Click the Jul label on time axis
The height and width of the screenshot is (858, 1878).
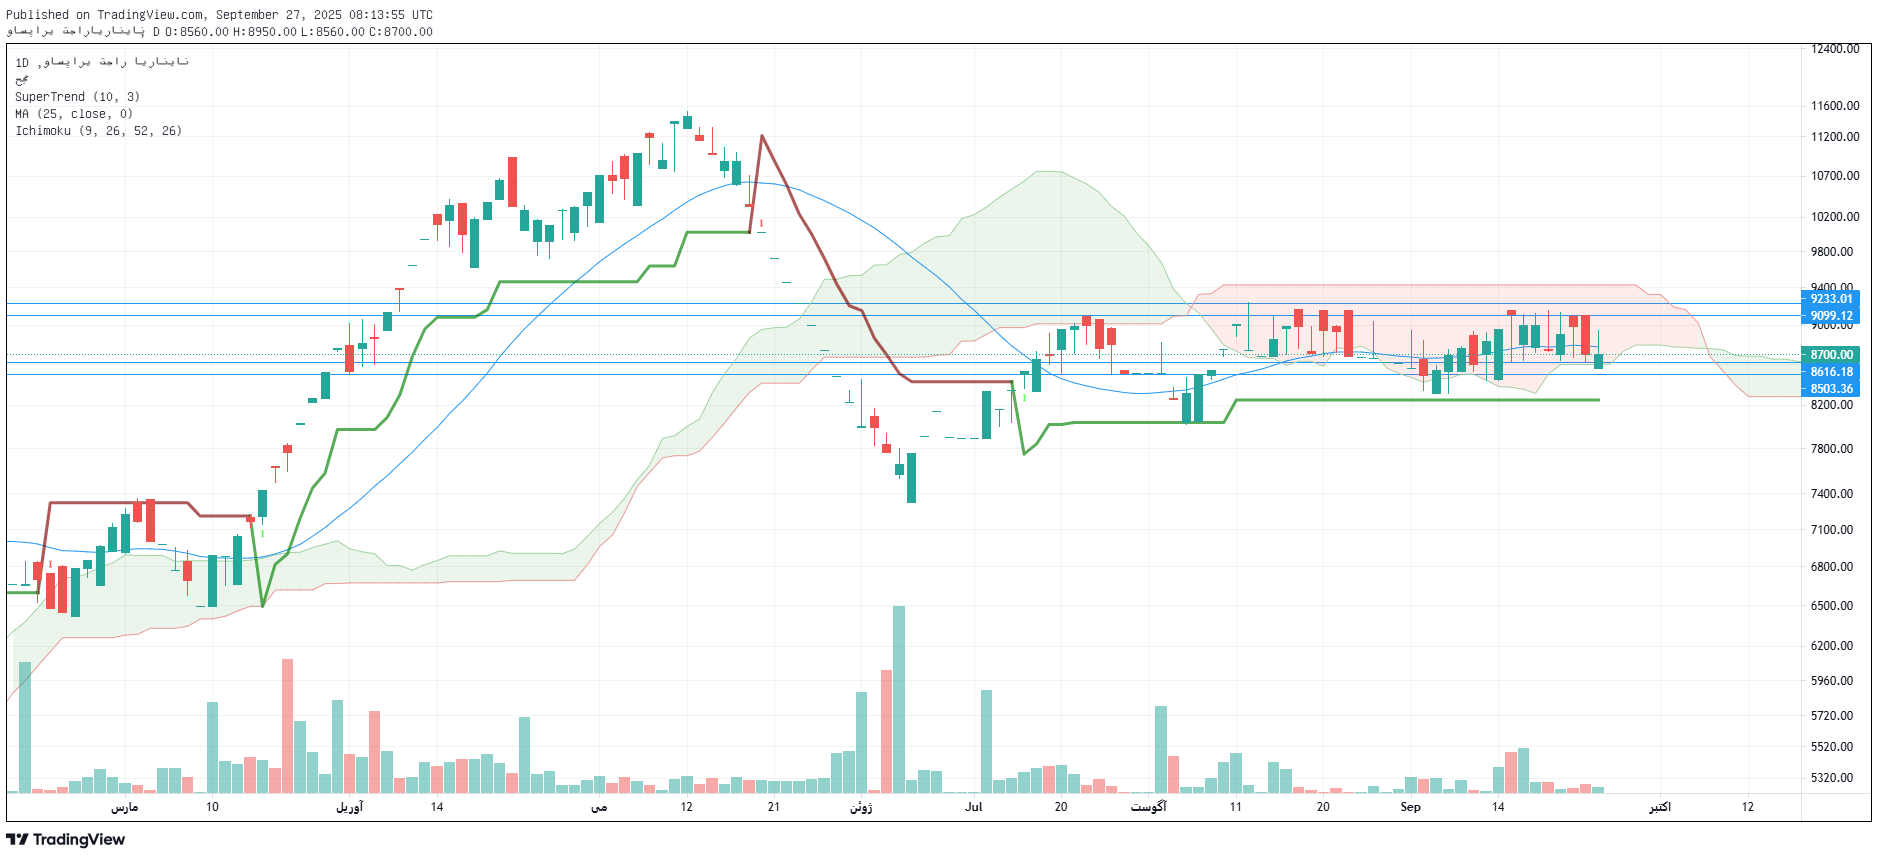tap(973, 807)
